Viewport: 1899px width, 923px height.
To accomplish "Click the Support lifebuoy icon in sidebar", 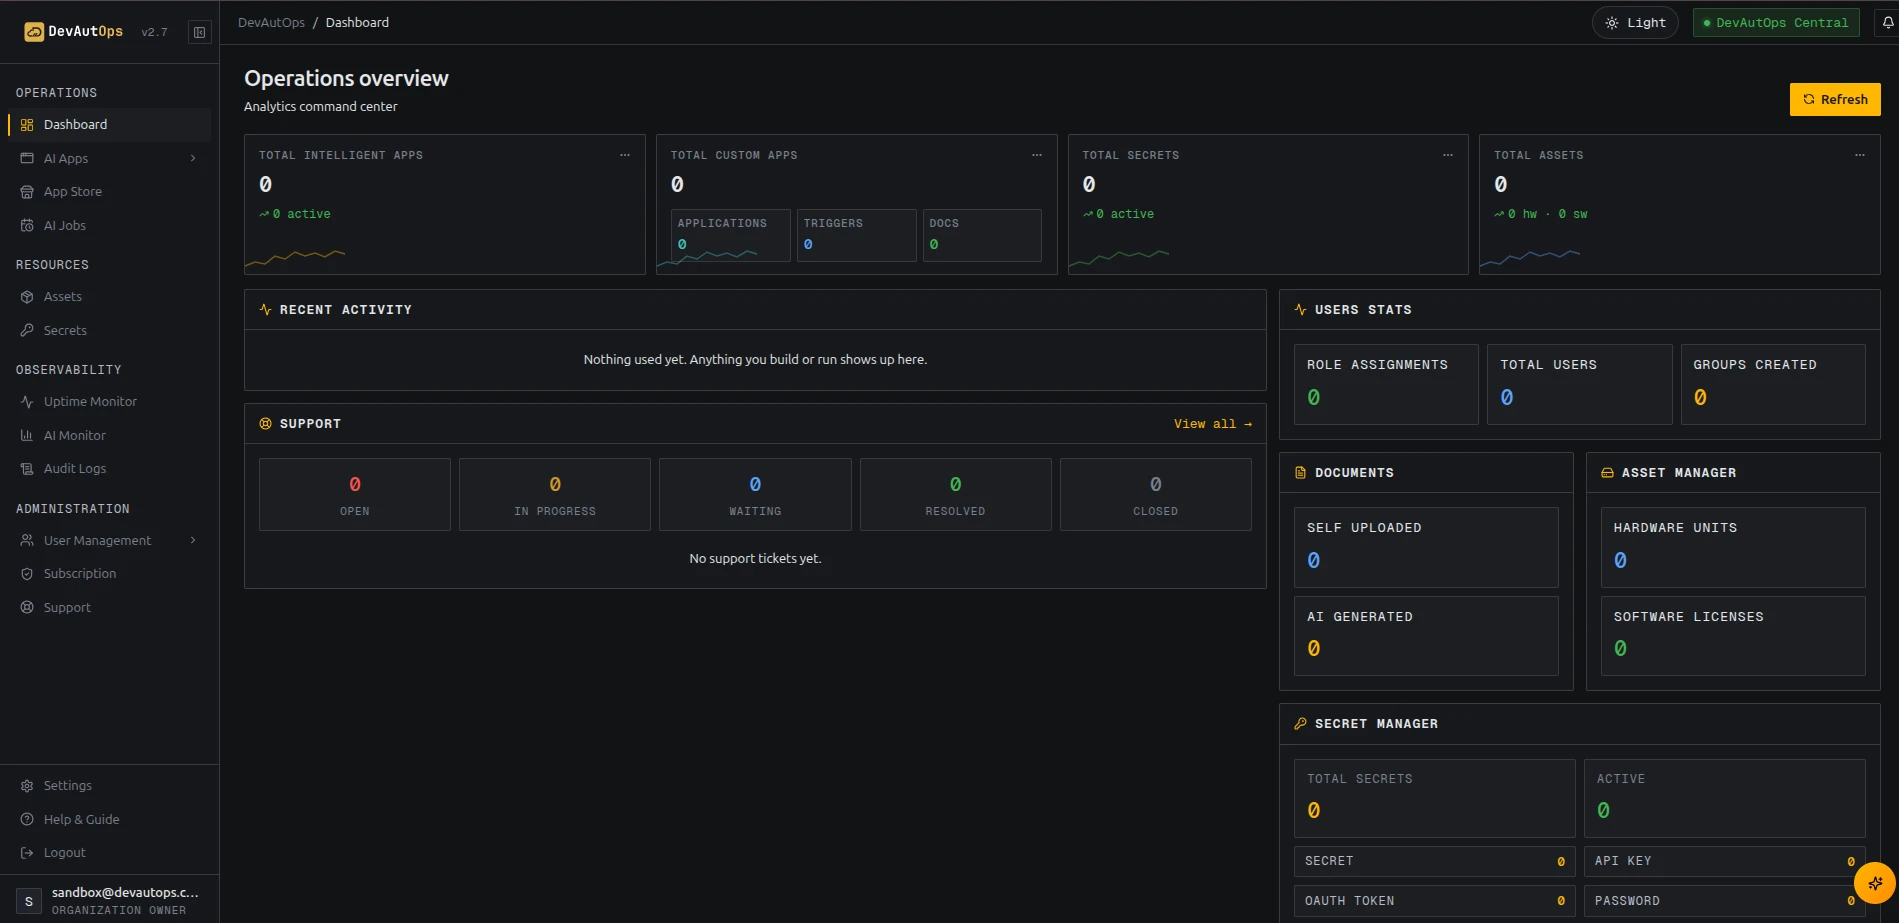I will 27,607.
